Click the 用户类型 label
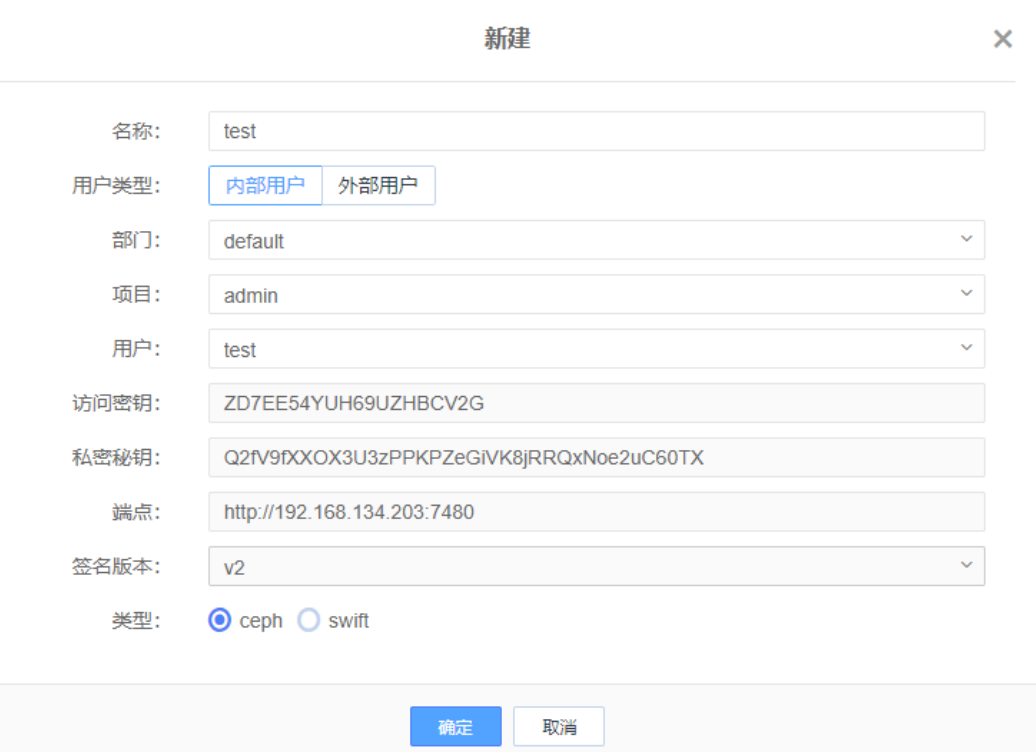Image resolution: width=1036 pixels, height=752 pixels. click(x=116, y=186)
